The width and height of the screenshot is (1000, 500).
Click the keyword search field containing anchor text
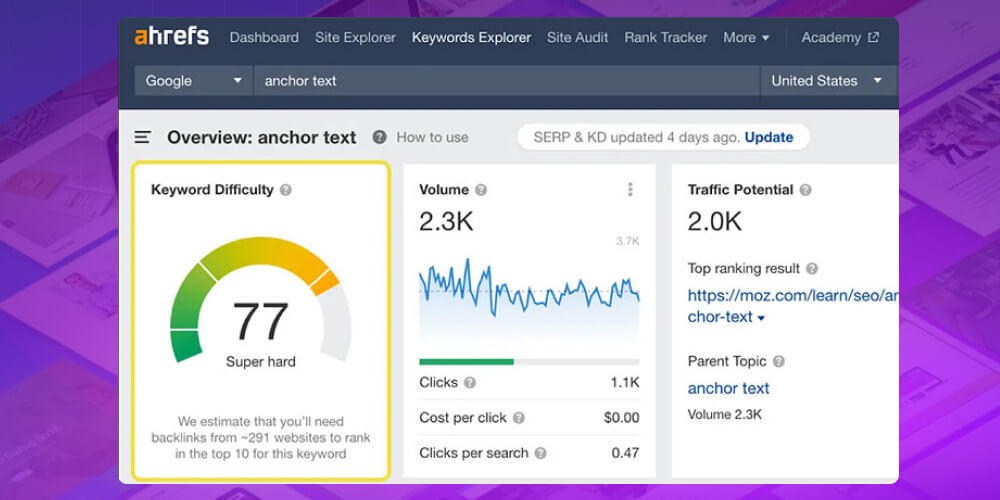[x=505, y=81]
